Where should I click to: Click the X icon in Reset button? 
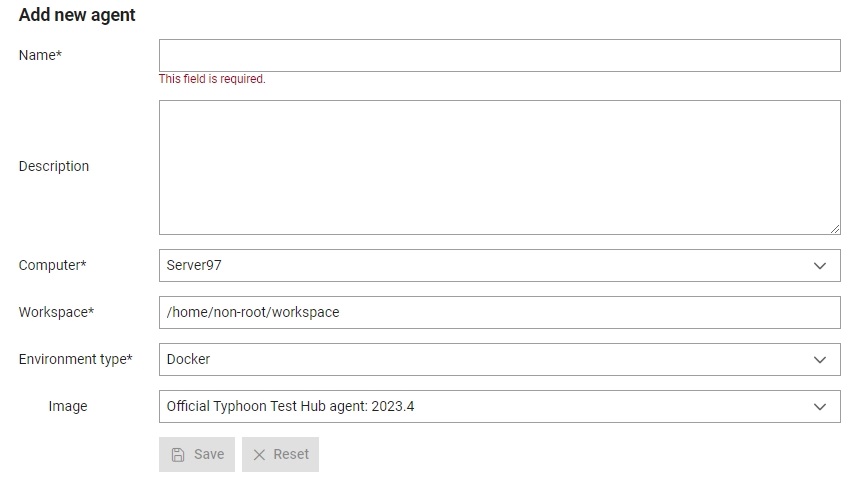(259, 455)
